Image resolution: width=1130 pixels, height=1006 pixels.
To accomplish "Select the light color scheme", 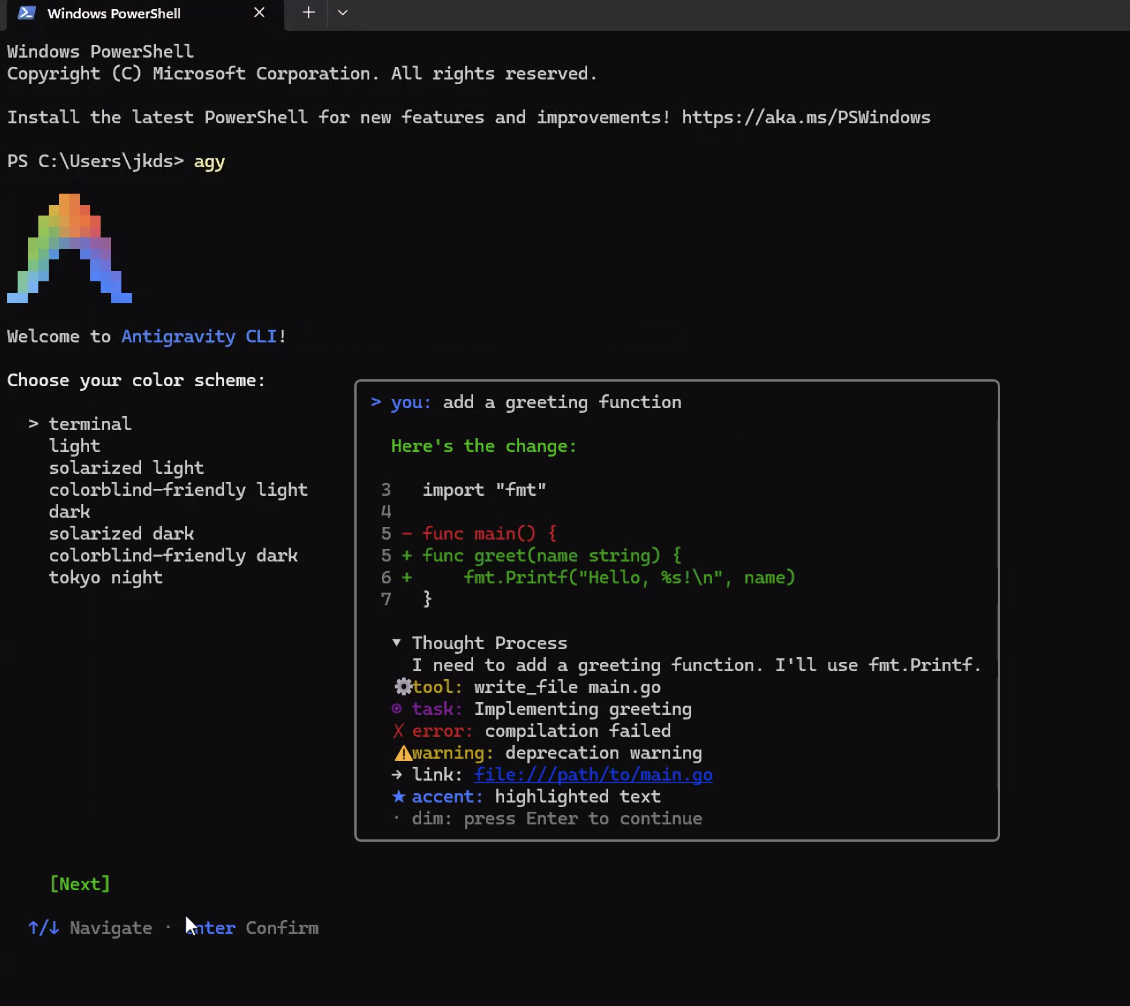I will click(x=75, y=446).
